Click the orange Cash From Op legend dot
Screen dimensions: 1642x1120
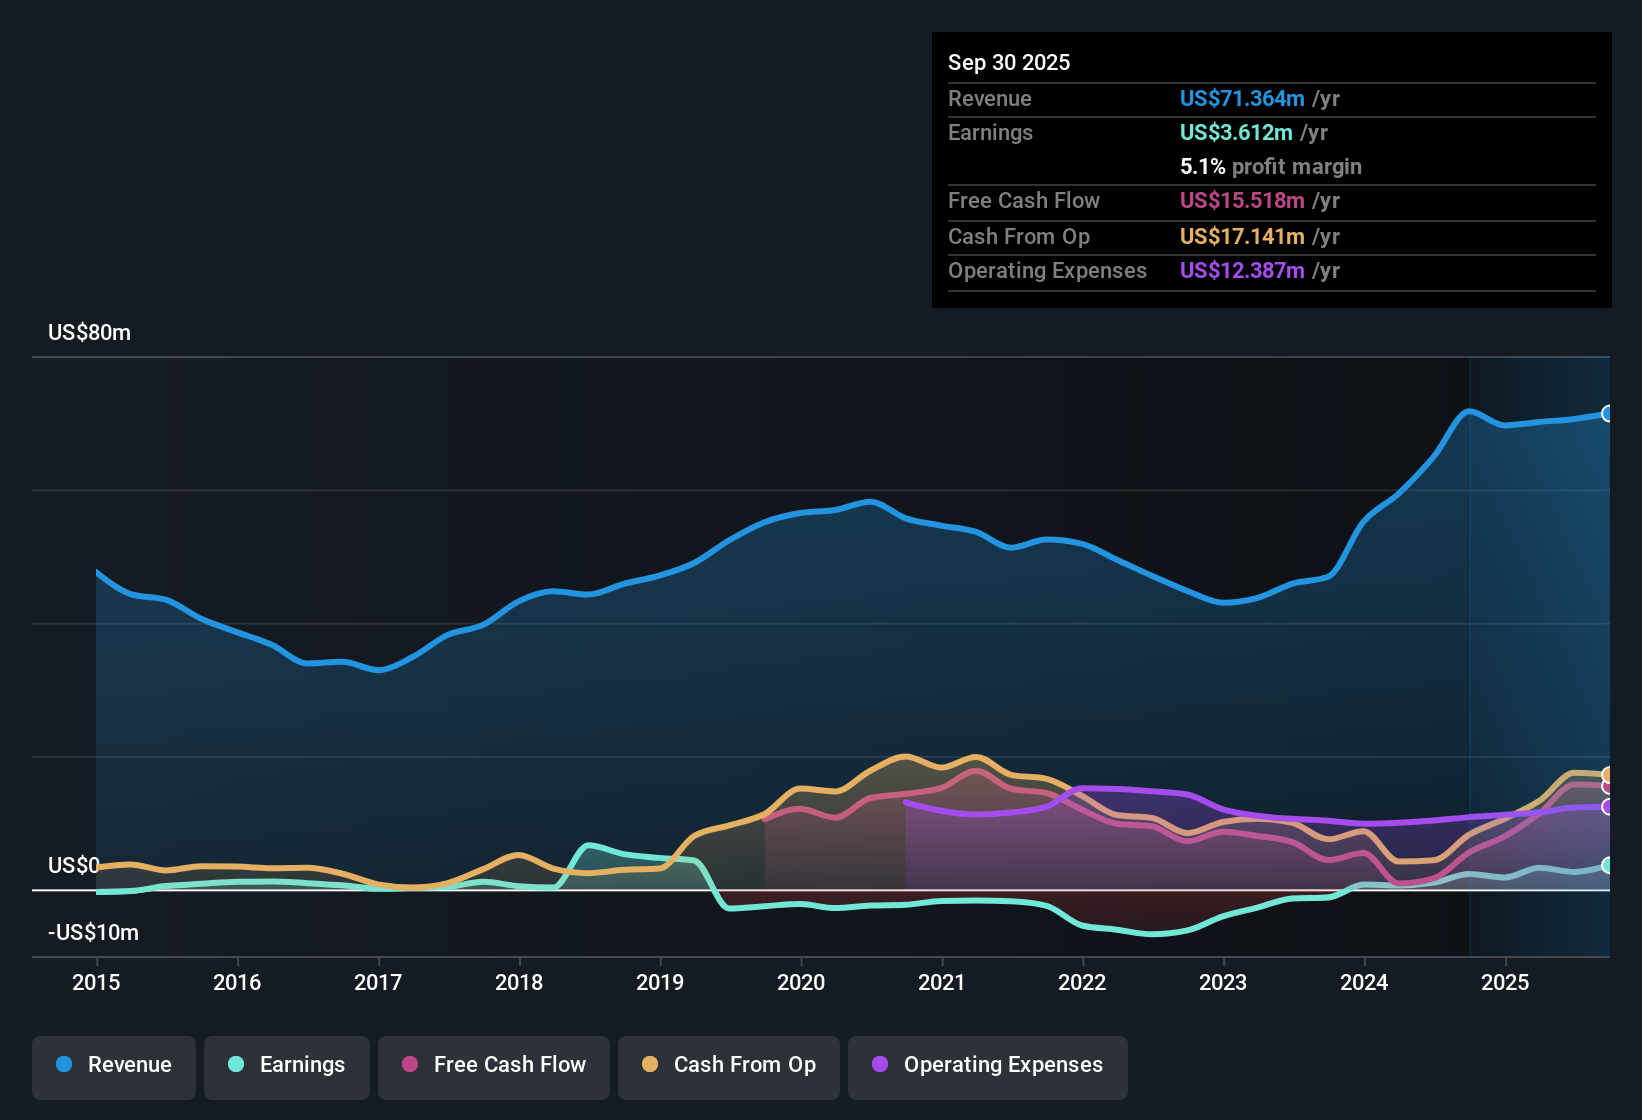click(649, 1065)
